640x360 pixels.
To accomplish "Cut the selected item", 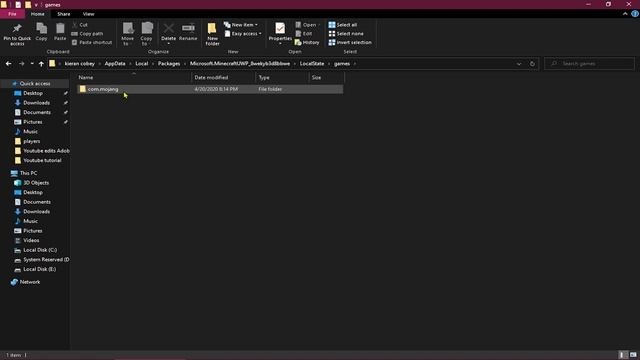I will click(80, 25).
